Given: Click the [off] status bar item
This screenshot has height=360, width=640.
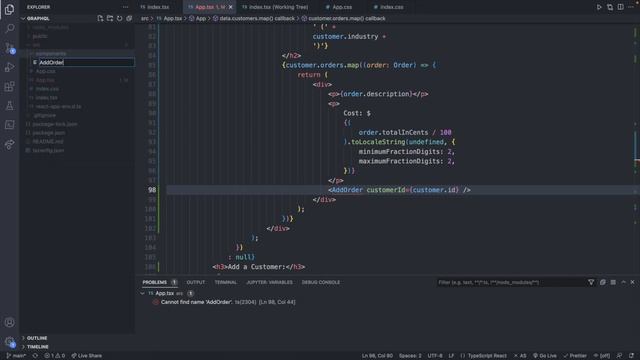Looking at the screenshot, I should click(x=602, y=356).
